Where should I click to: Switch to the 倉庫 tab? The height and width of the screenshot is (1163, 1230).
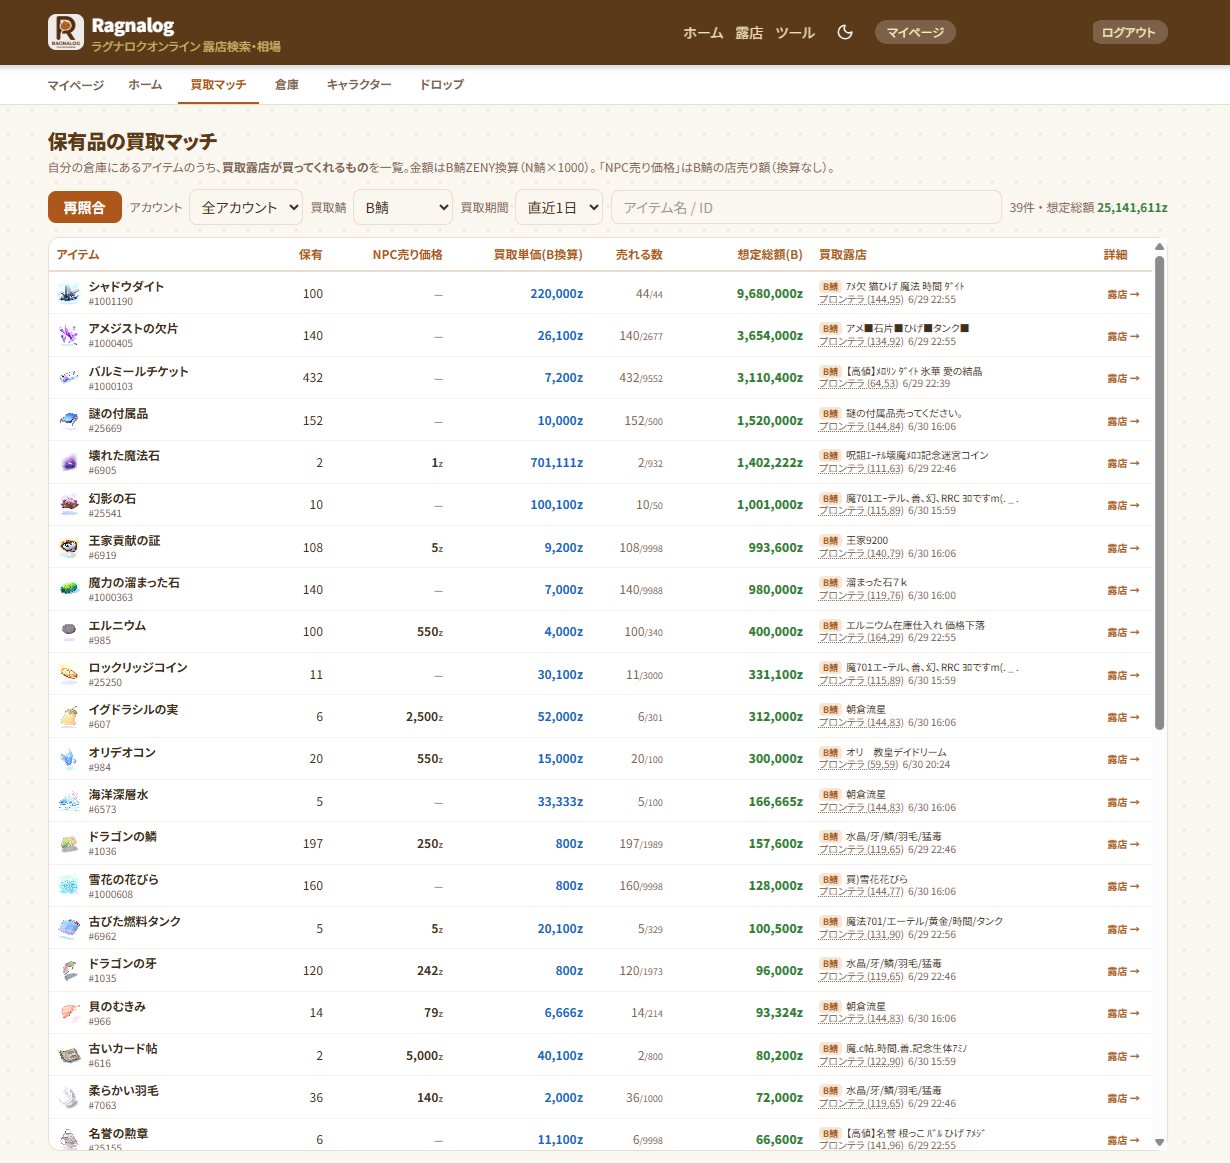coord(287,85)
